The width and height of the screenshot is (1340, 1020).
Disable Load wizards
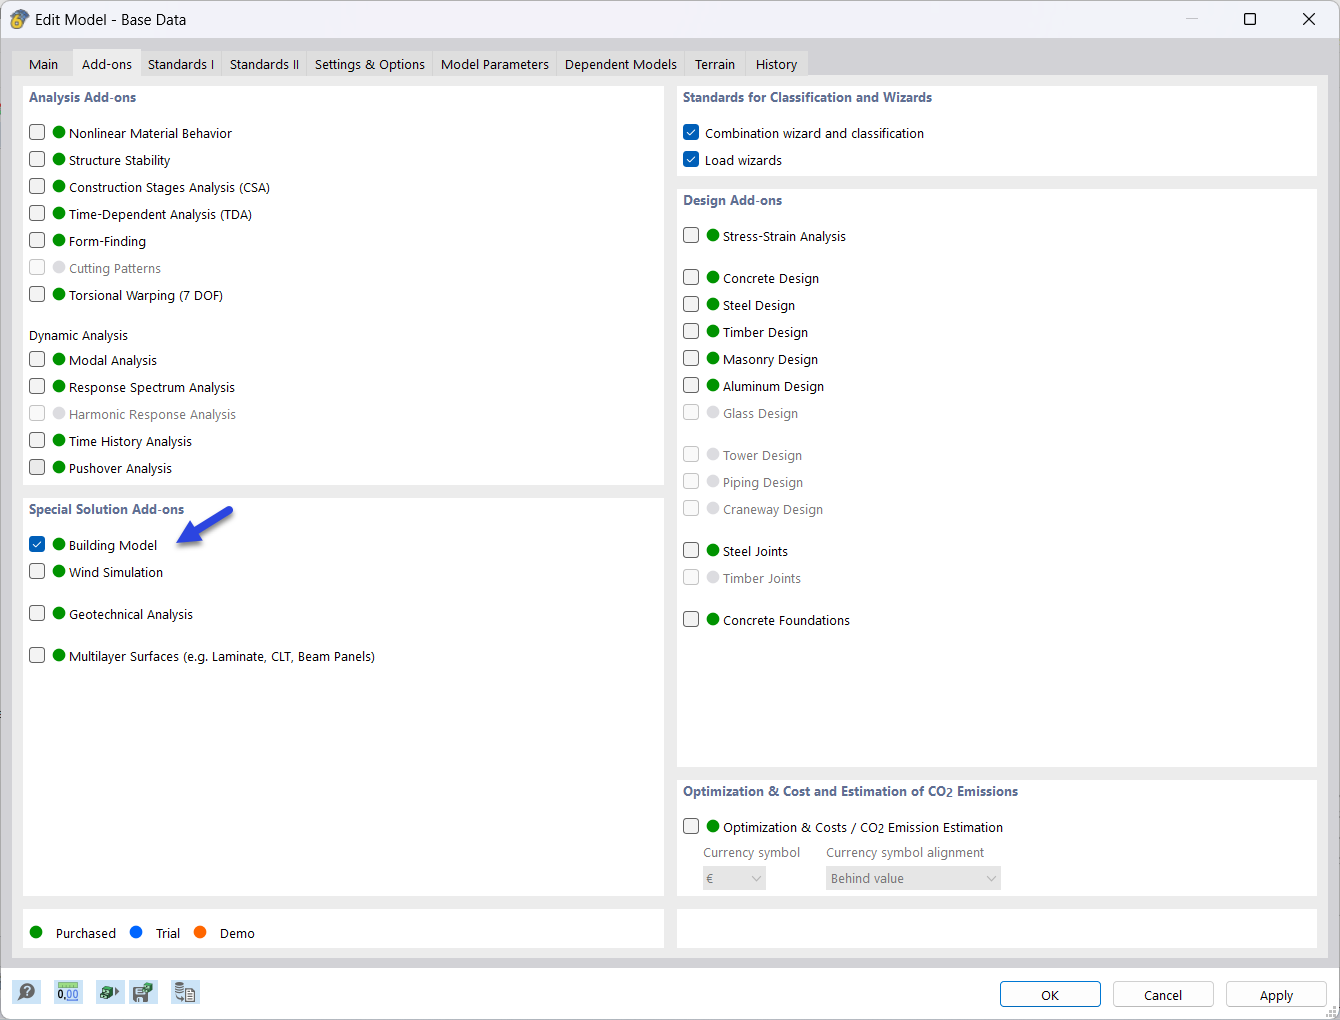coord(691,159)
